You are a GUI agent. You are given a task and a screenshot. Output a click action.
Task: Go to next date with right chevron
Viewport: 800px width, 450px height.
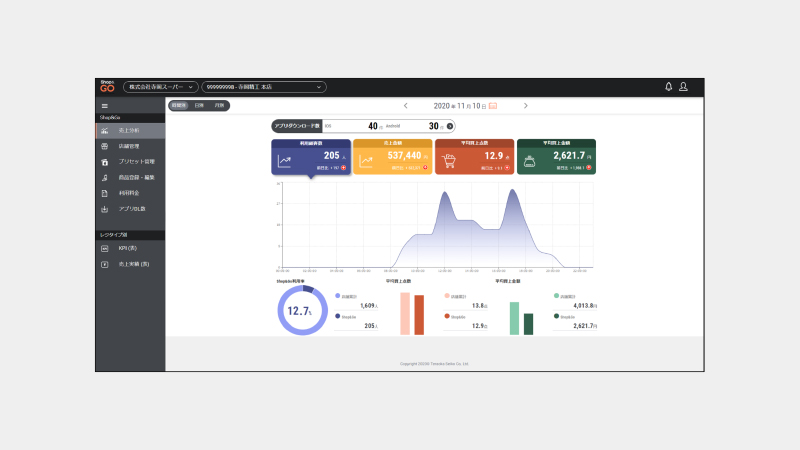pos(526,106)
